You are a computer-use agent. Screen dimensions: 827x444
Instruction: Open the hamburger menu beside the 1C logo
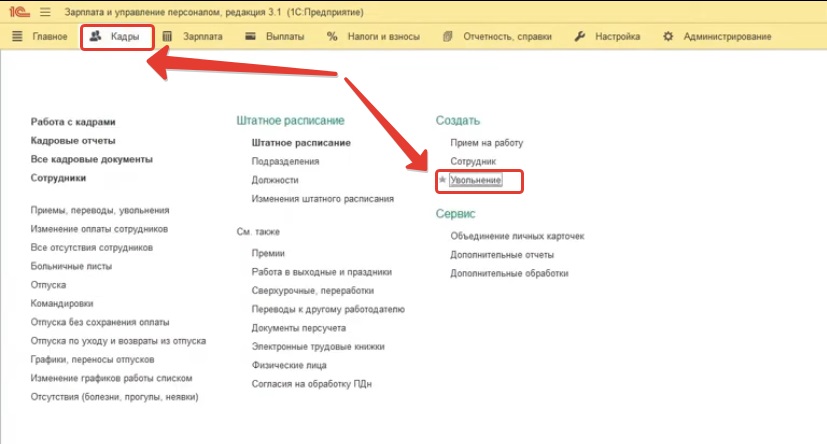[45, 11]
